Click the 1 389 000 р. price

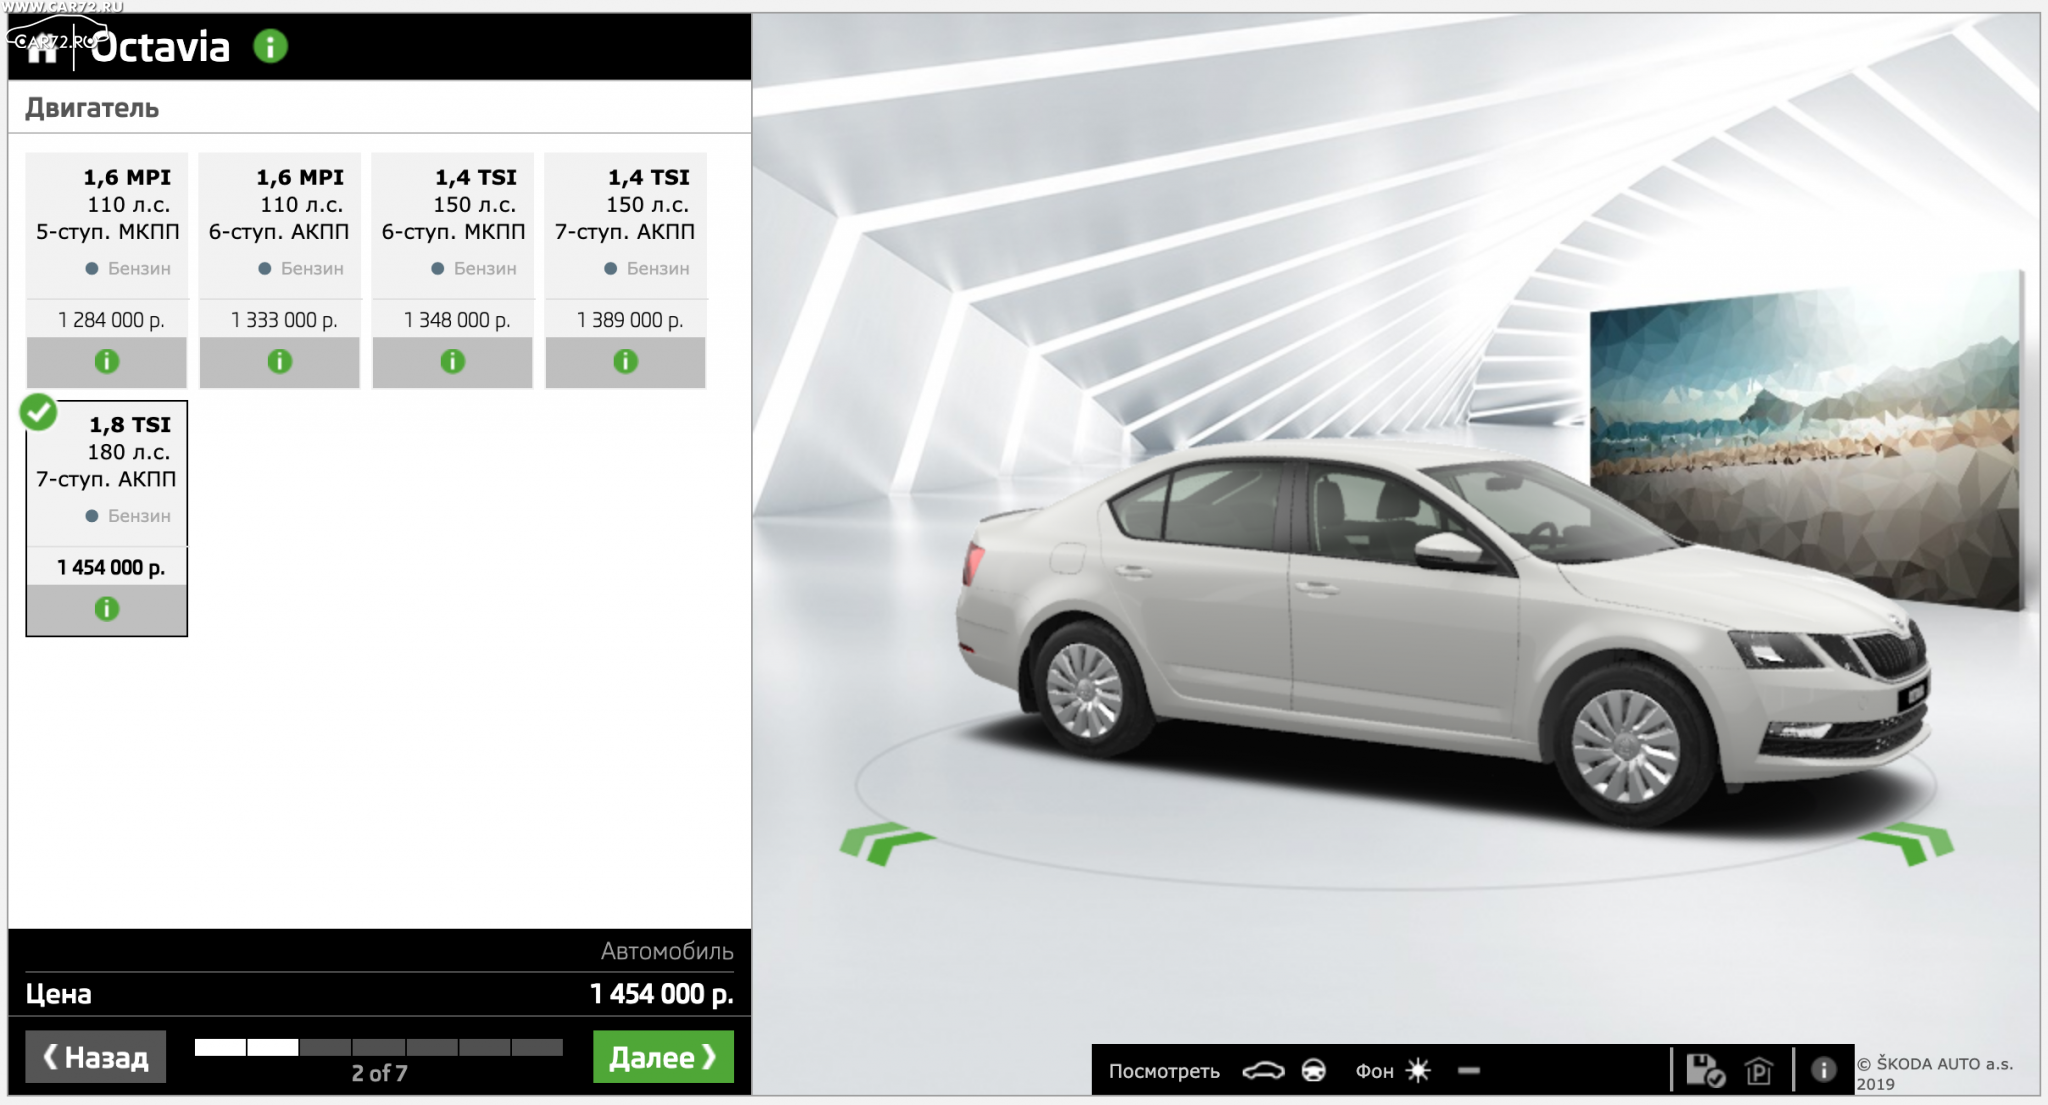pyautogui.click(x=630, y=320)
